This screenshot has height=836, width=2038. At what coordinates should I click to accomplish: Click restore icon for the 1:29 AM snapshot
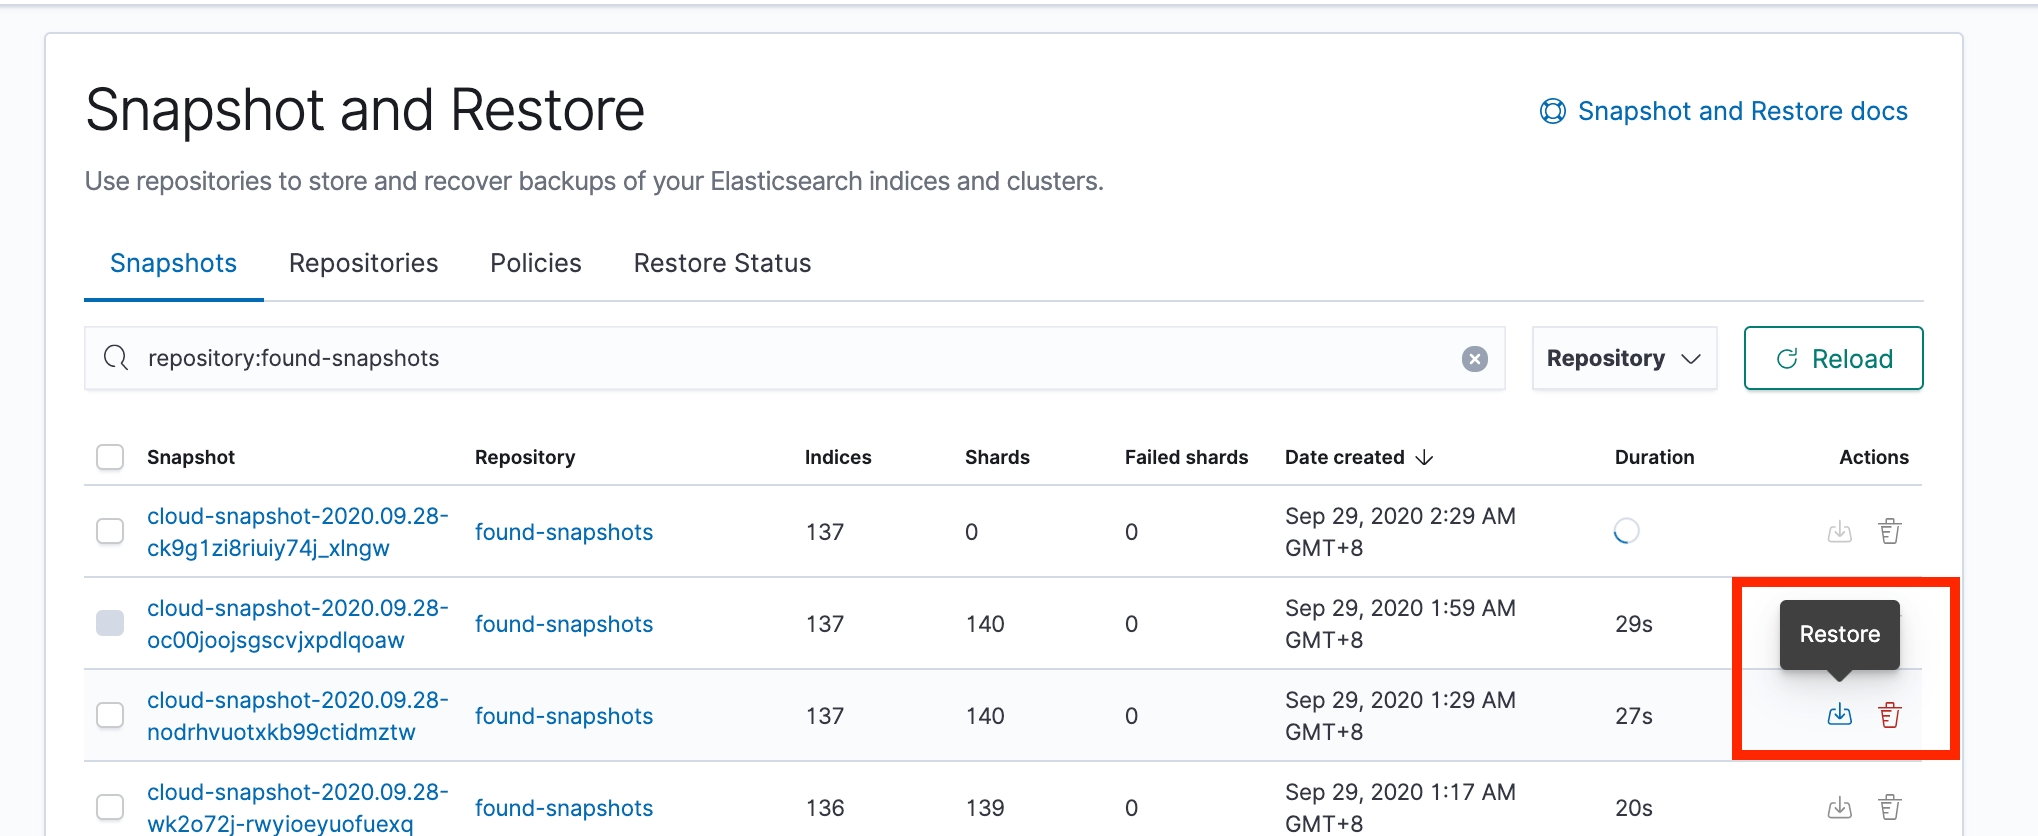[1839, 715]
